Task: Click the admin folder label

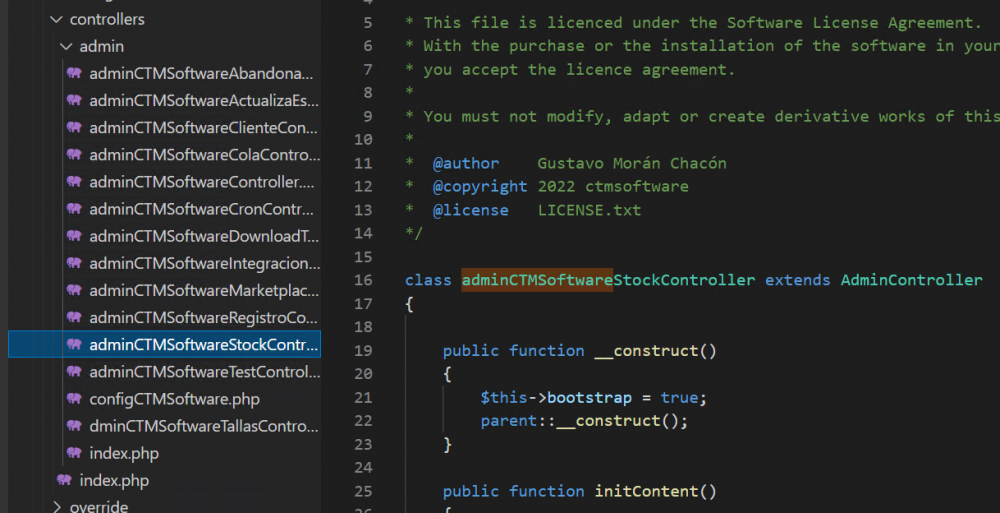Action: (x=101, y=47)
